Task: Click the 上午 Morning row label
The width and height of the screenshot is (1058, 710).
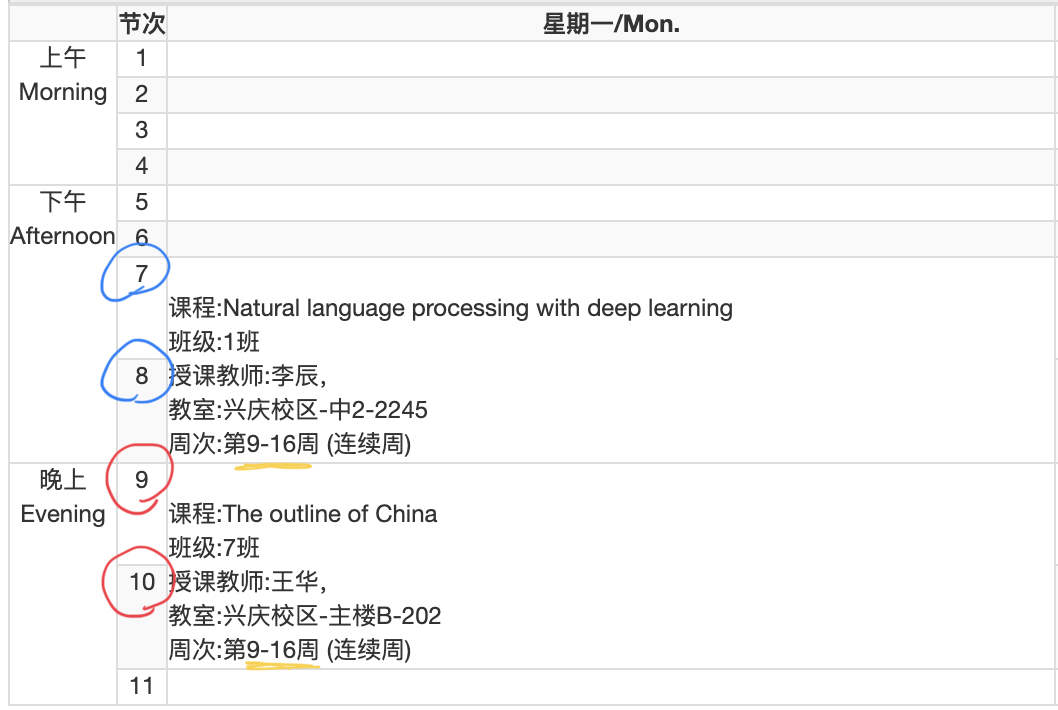Action: 62,75
